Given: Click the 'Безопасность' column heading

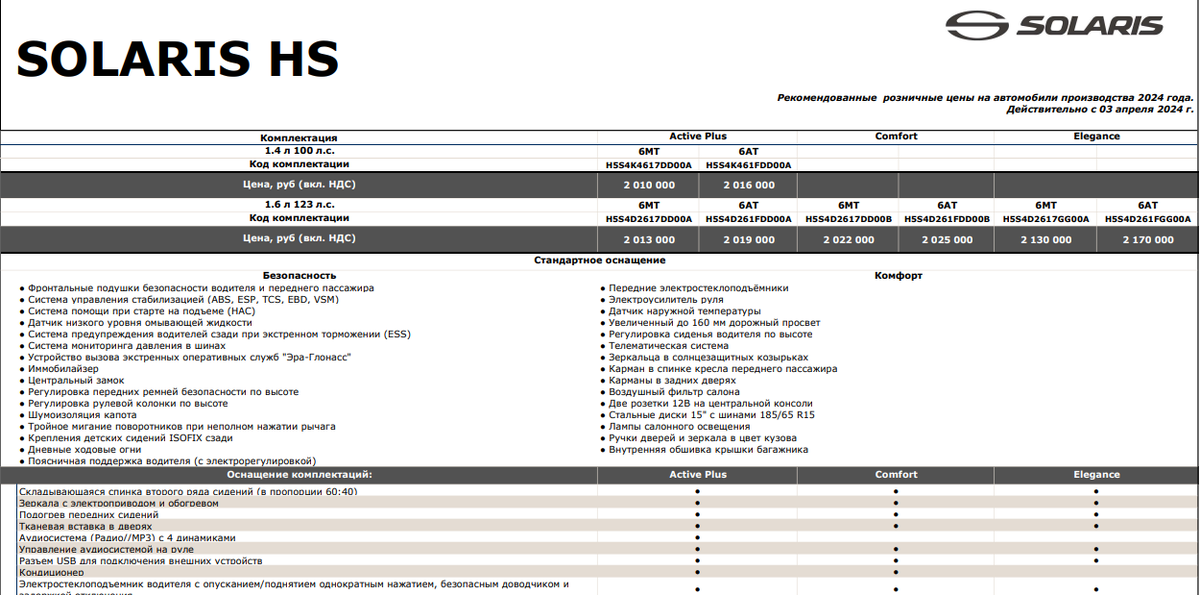Looking at the screenshot, I should (299, 275).
